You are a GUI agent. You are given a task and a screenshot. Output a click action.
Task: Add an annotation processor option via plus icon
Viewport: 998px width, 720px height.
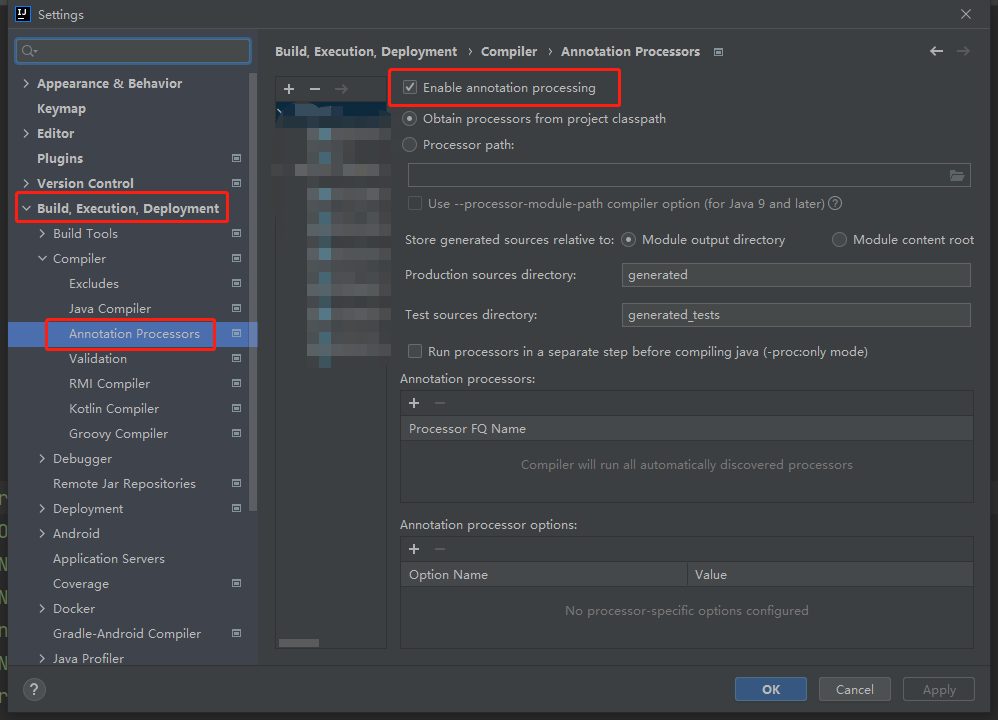coord(414,548)
